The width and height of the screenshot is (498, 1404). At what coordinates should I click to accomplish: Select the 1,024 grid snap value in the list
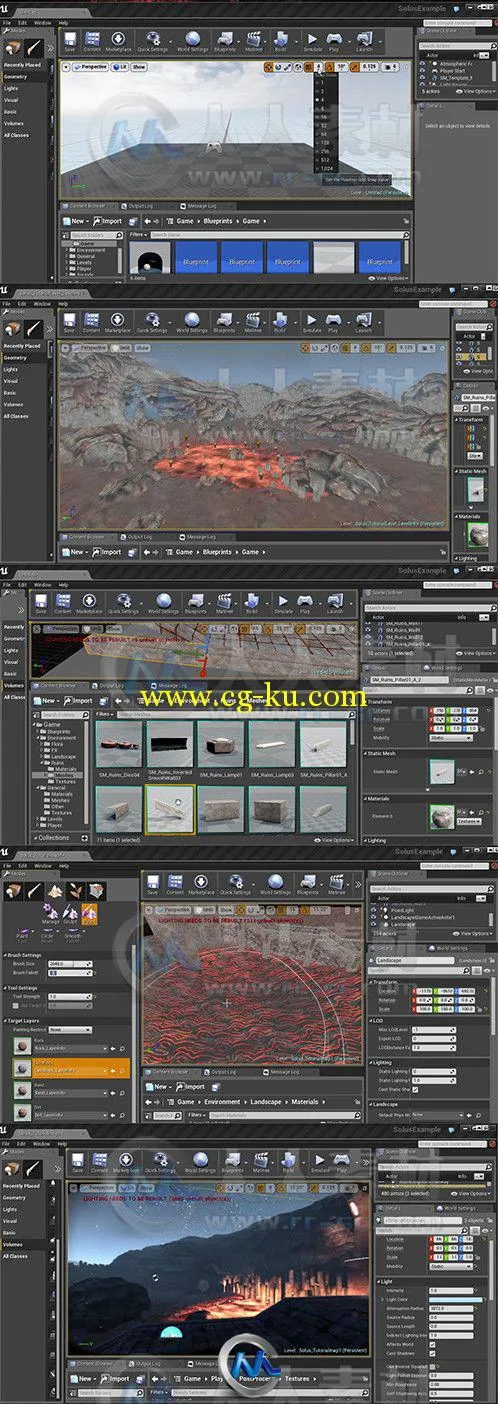328,171
